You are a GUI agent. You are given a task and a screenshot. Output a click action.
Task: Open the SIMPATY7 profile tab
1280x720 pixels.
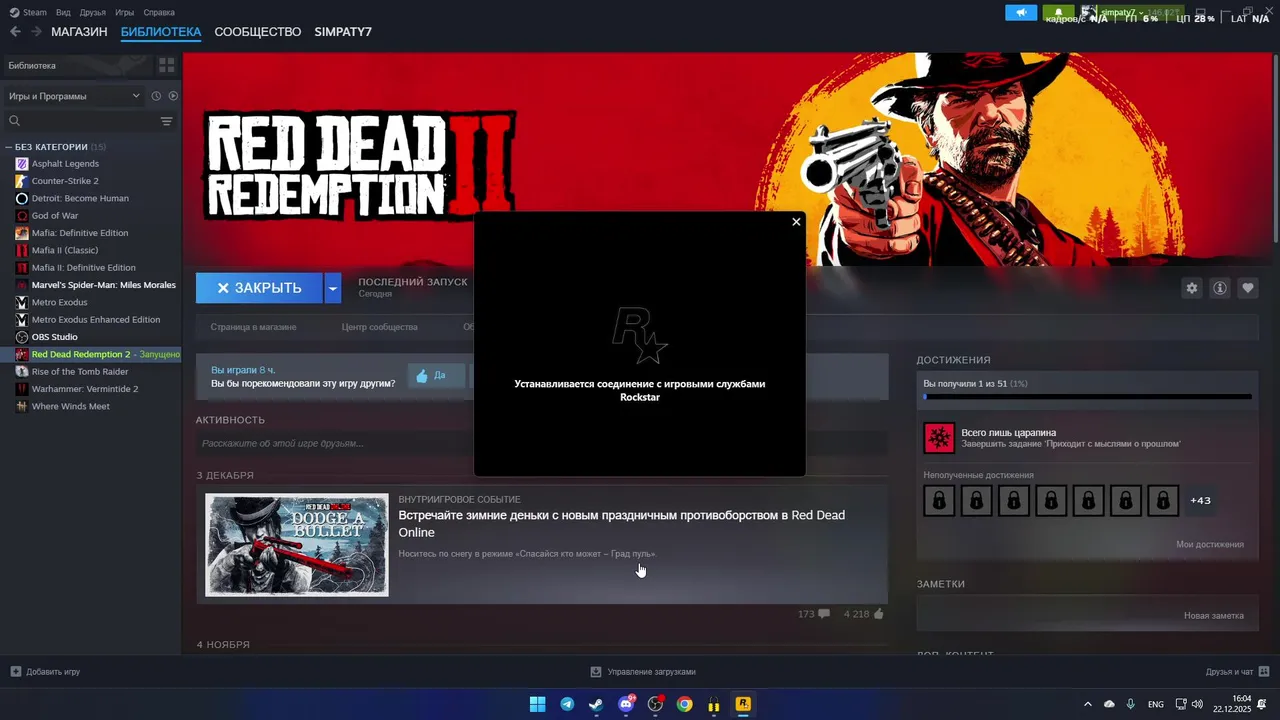[x=343, y=32]
